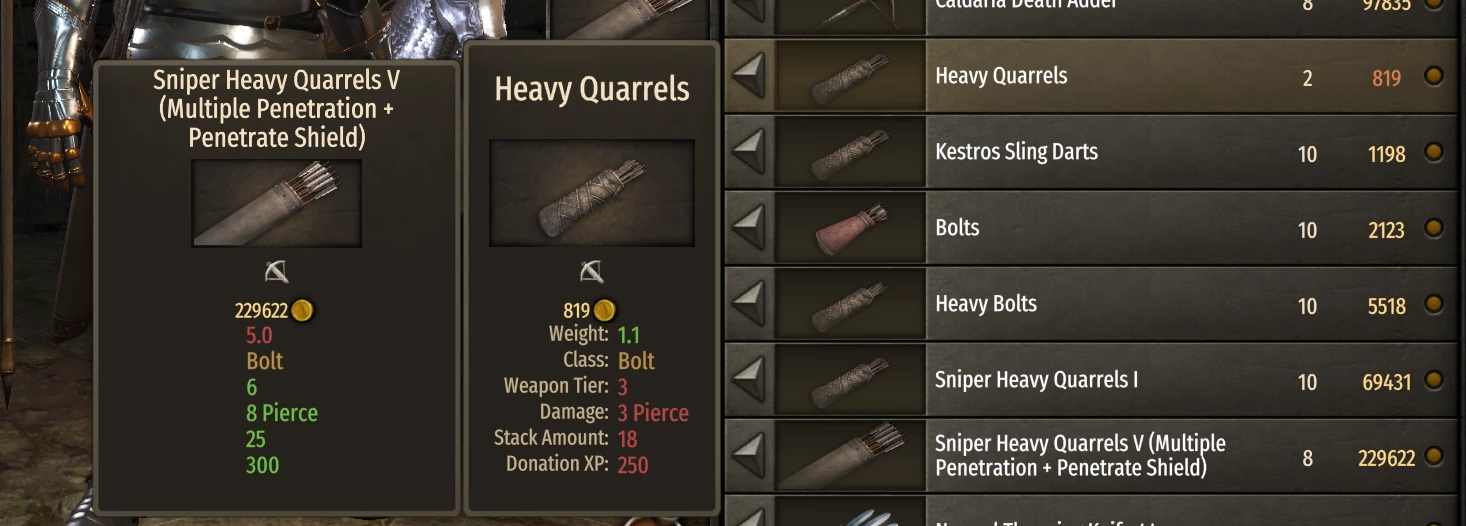Select the Heavy Bolts item row
Image resolution: width=1466 pixels, height=526 pixels.
pyautogui.click(x=1090, y=304)
